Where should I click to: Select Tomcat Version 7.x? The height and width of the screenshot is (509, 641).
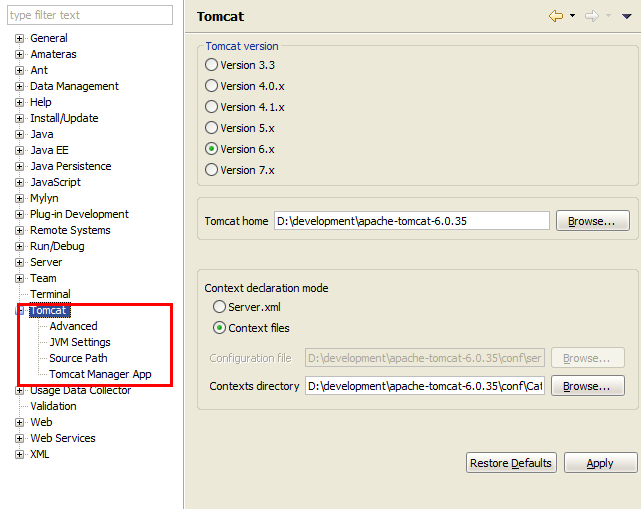[x=211, y=170]
